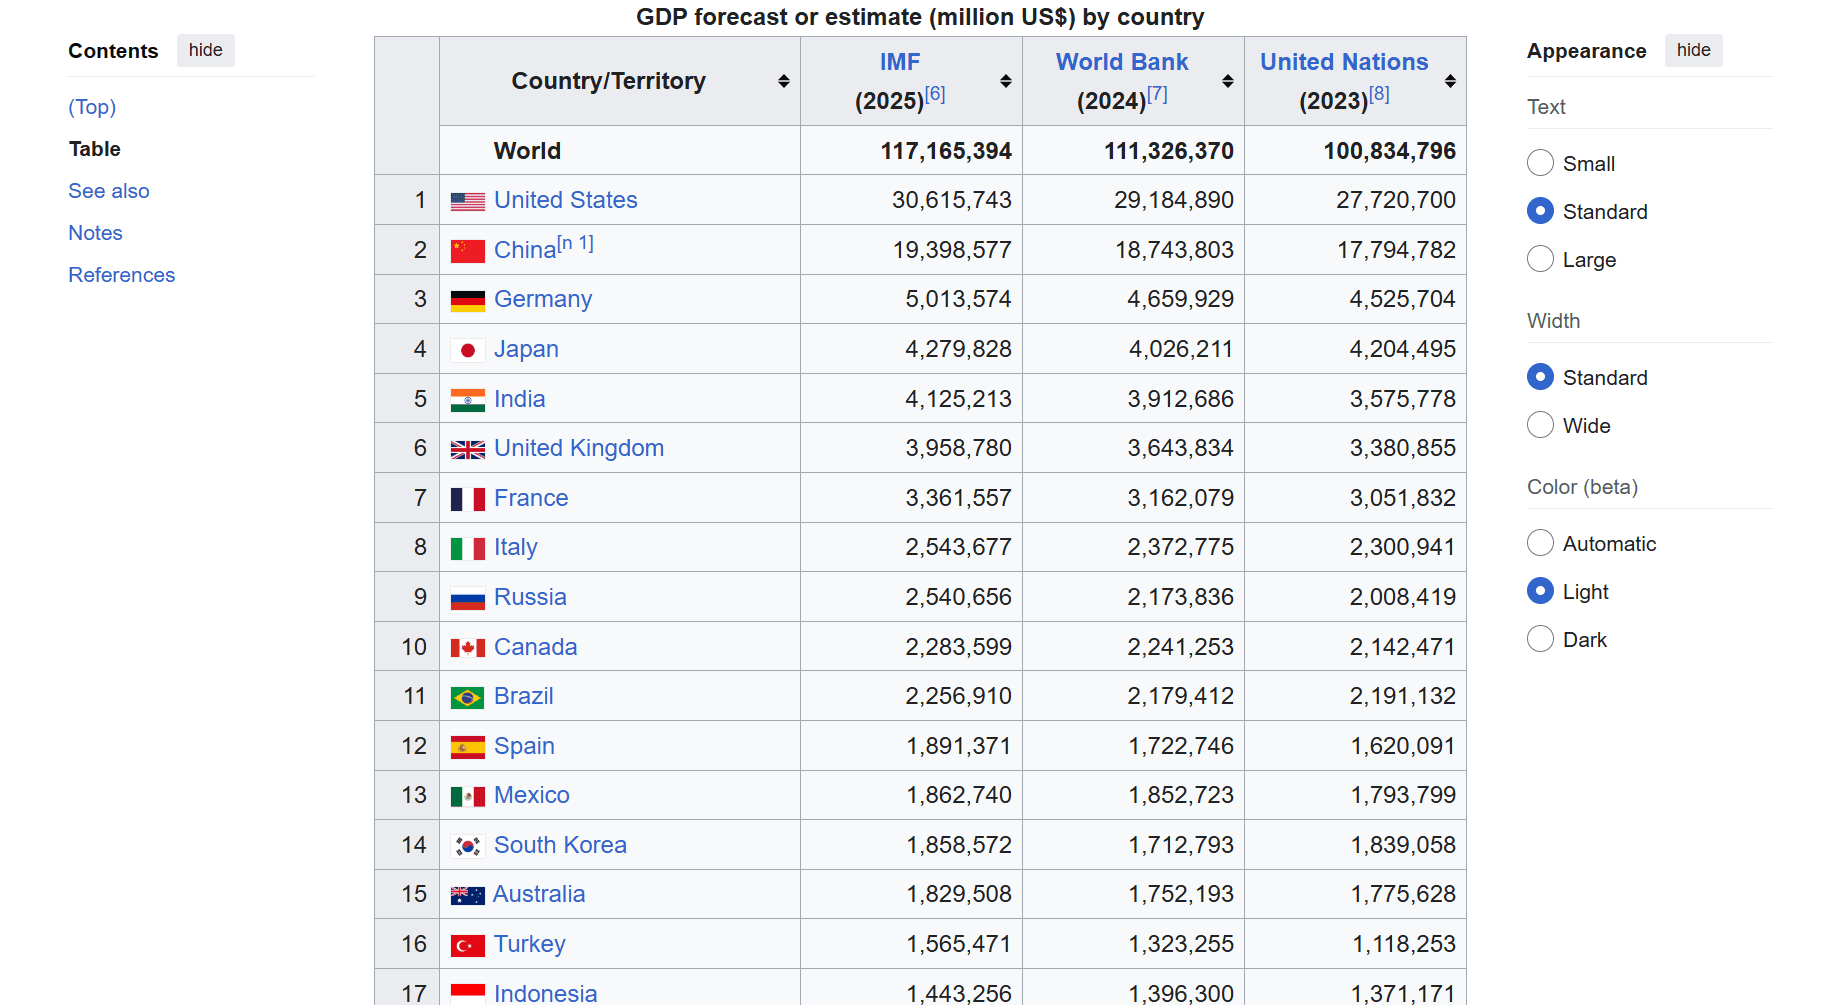Sort table by Country/Territory column
Image resolution: width=1827 pixels, height=1005 pixels.
click(784, 81)
